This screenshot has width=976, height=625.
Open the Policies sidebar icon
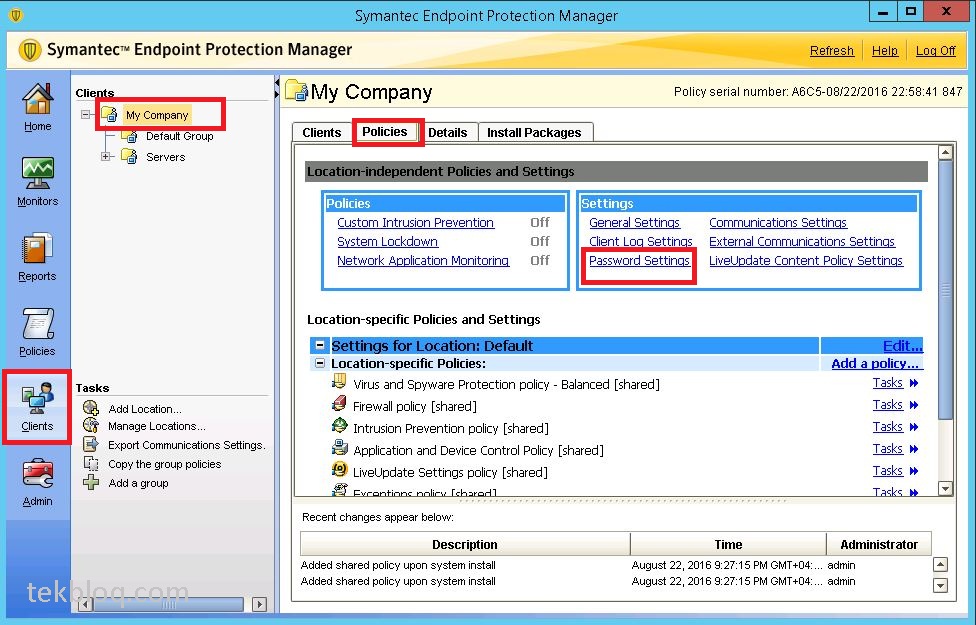pos(37,324)
